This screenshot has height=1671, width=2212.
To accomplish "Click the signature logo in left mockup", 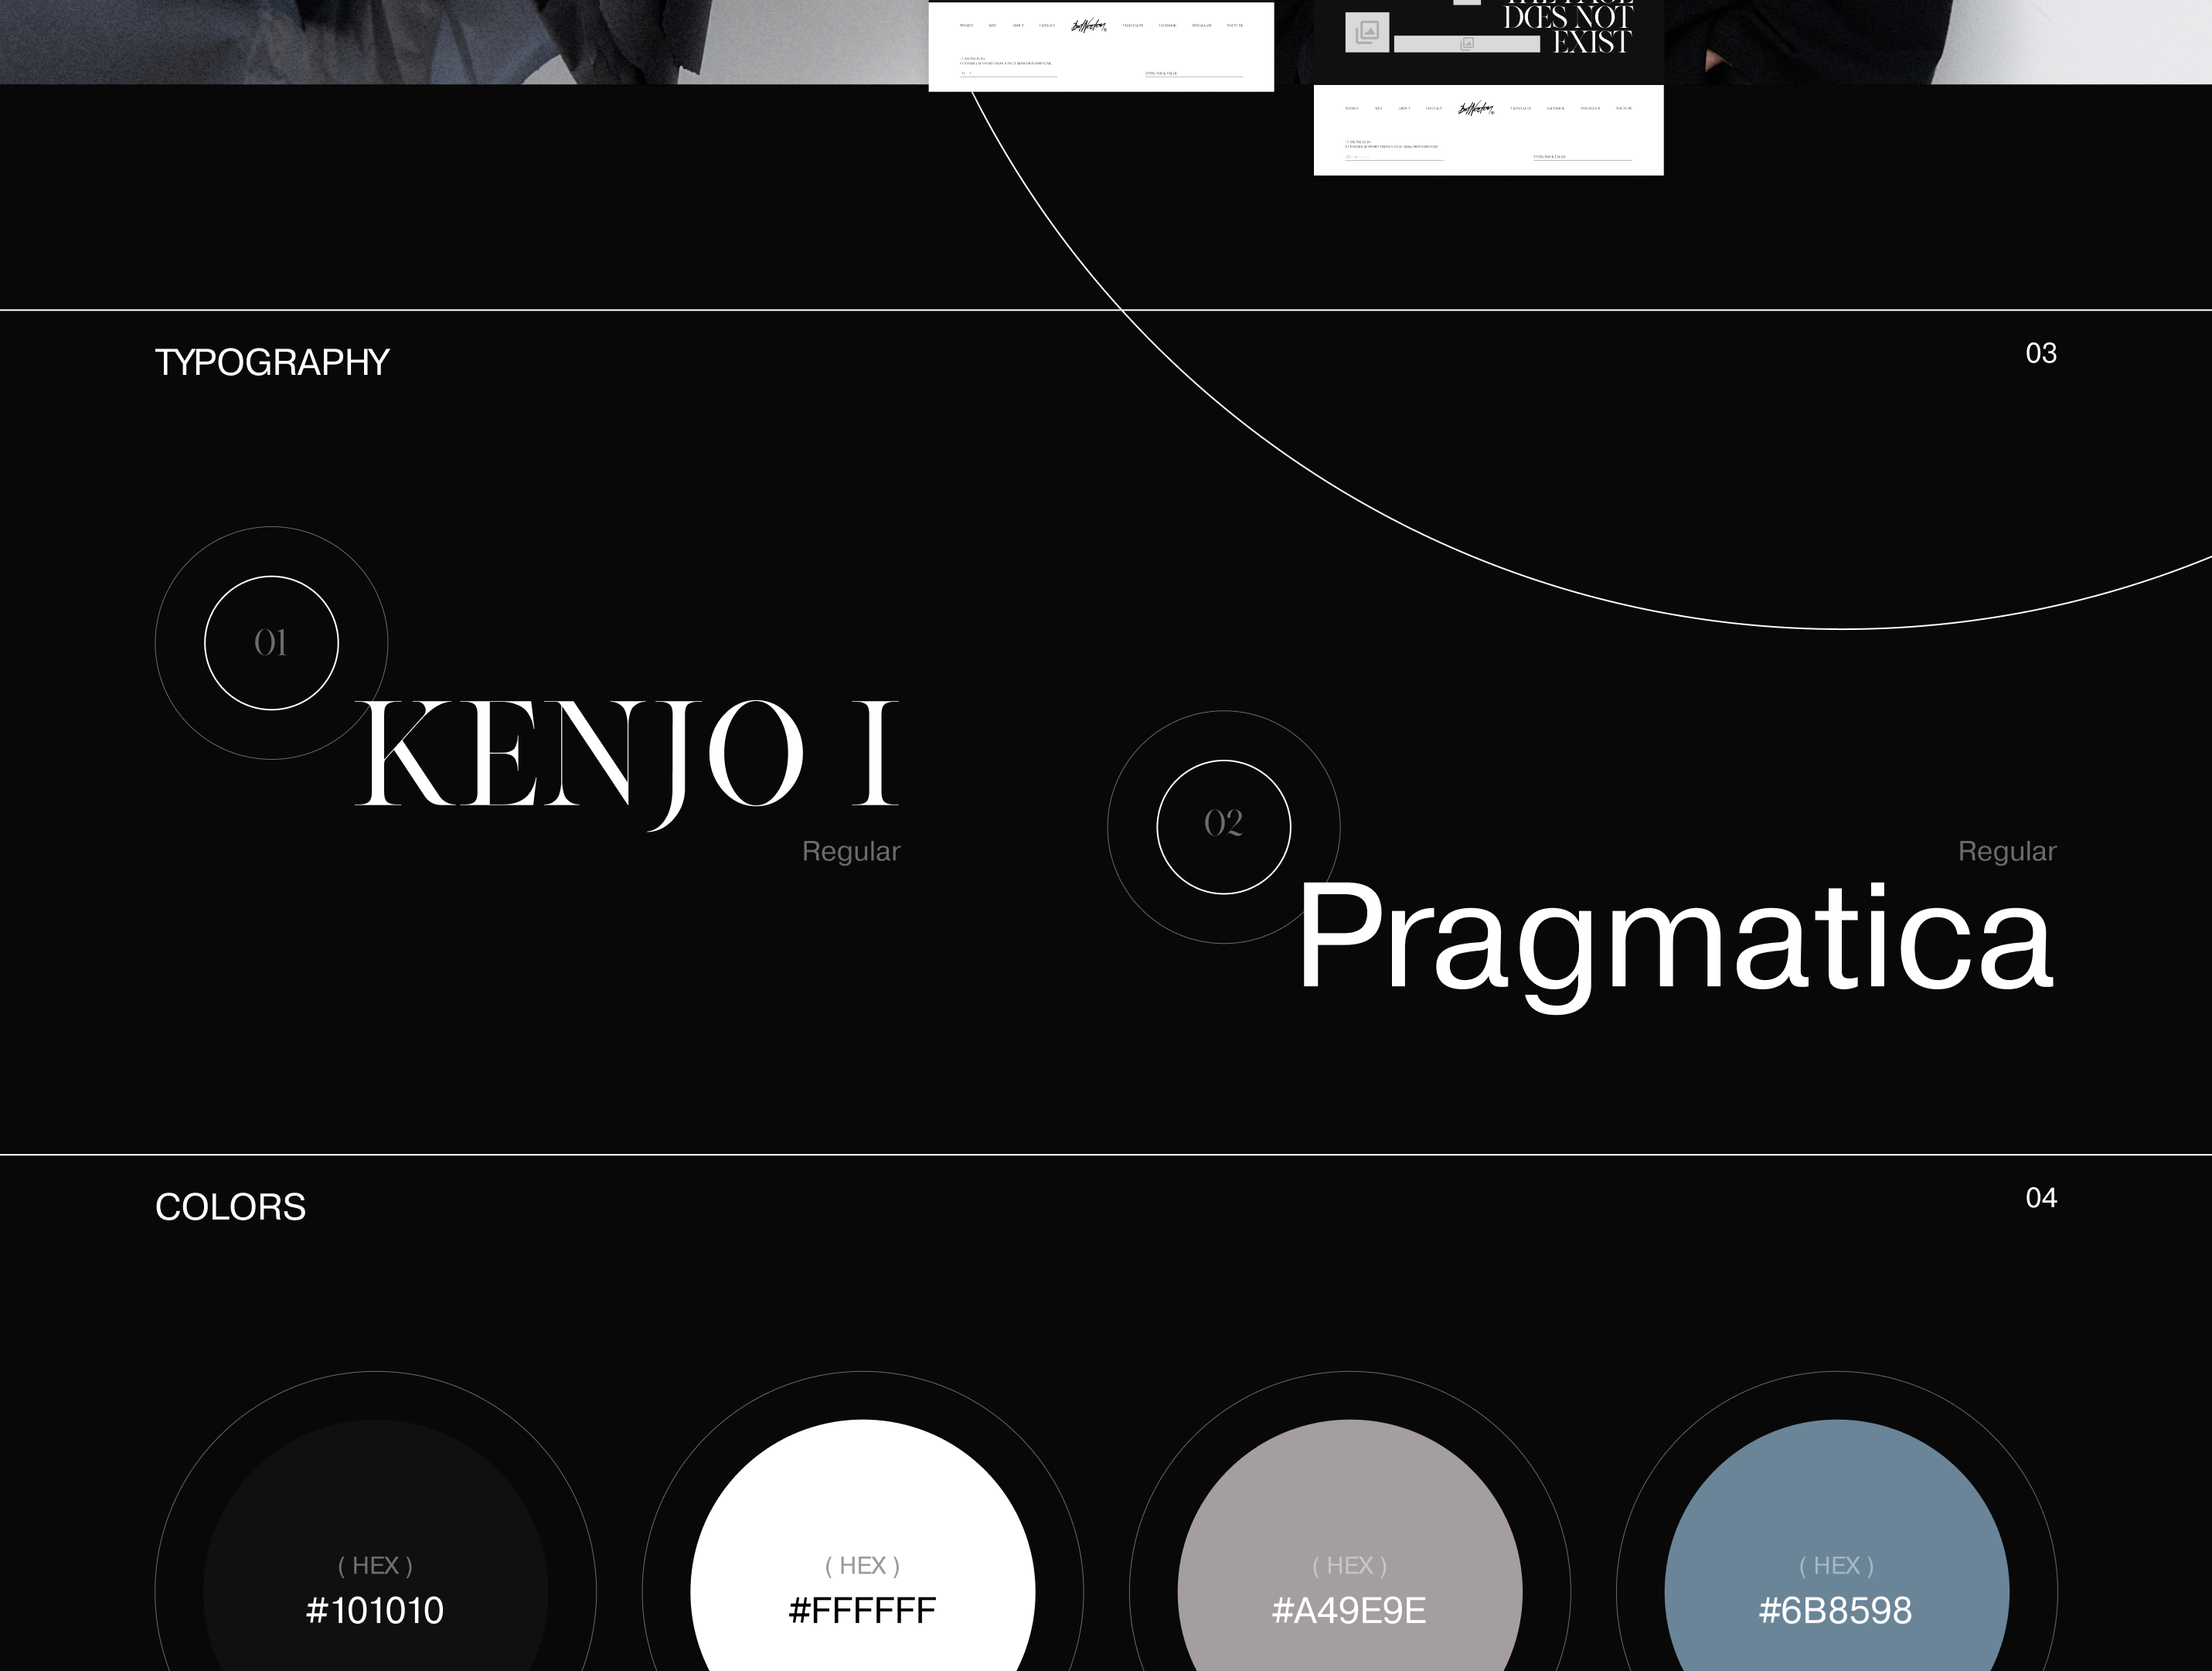I will pyautogui.click(x=1088, y=26).
